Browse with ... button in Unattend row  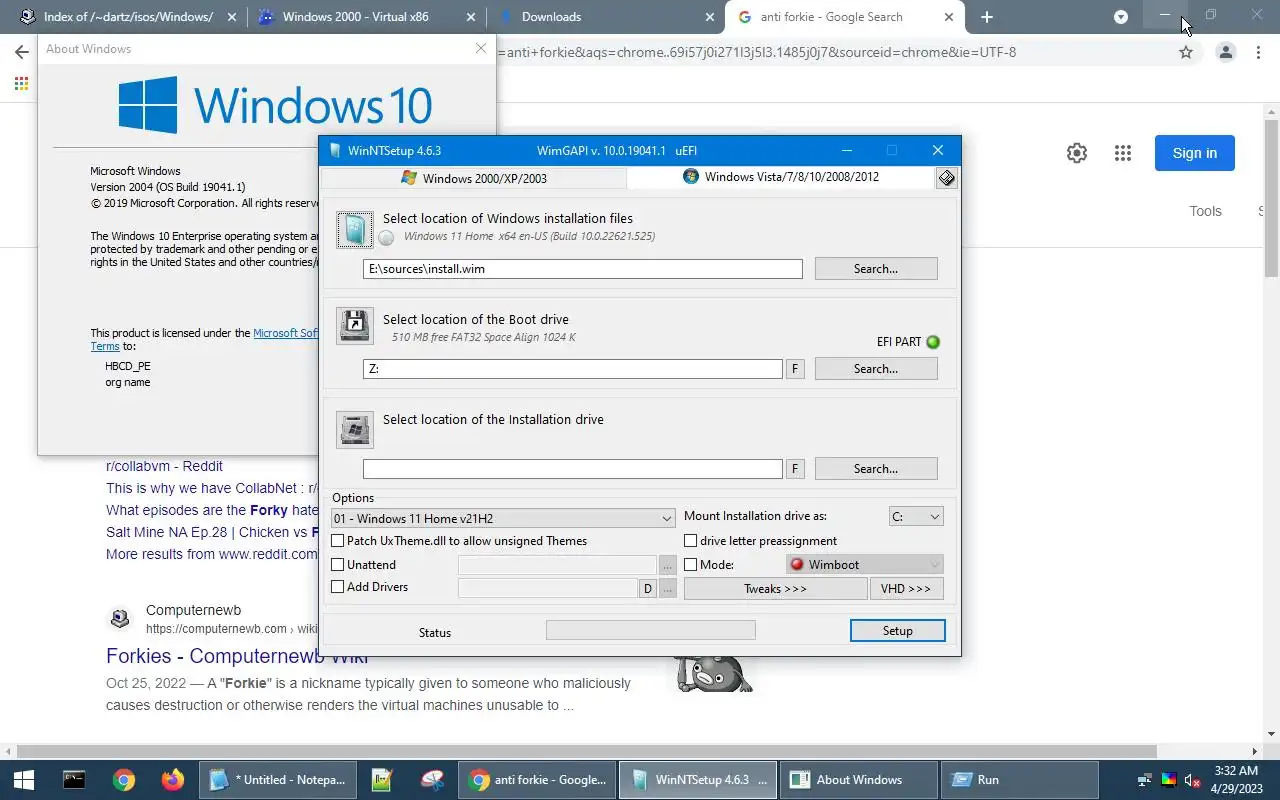[x=668, y=566]
